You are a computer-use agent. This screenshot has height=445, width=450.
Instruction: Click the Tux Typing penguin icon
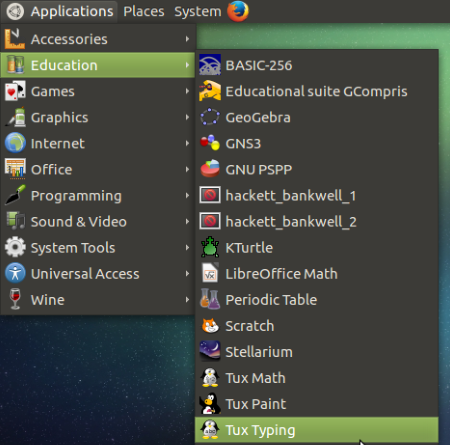point(210,429)
